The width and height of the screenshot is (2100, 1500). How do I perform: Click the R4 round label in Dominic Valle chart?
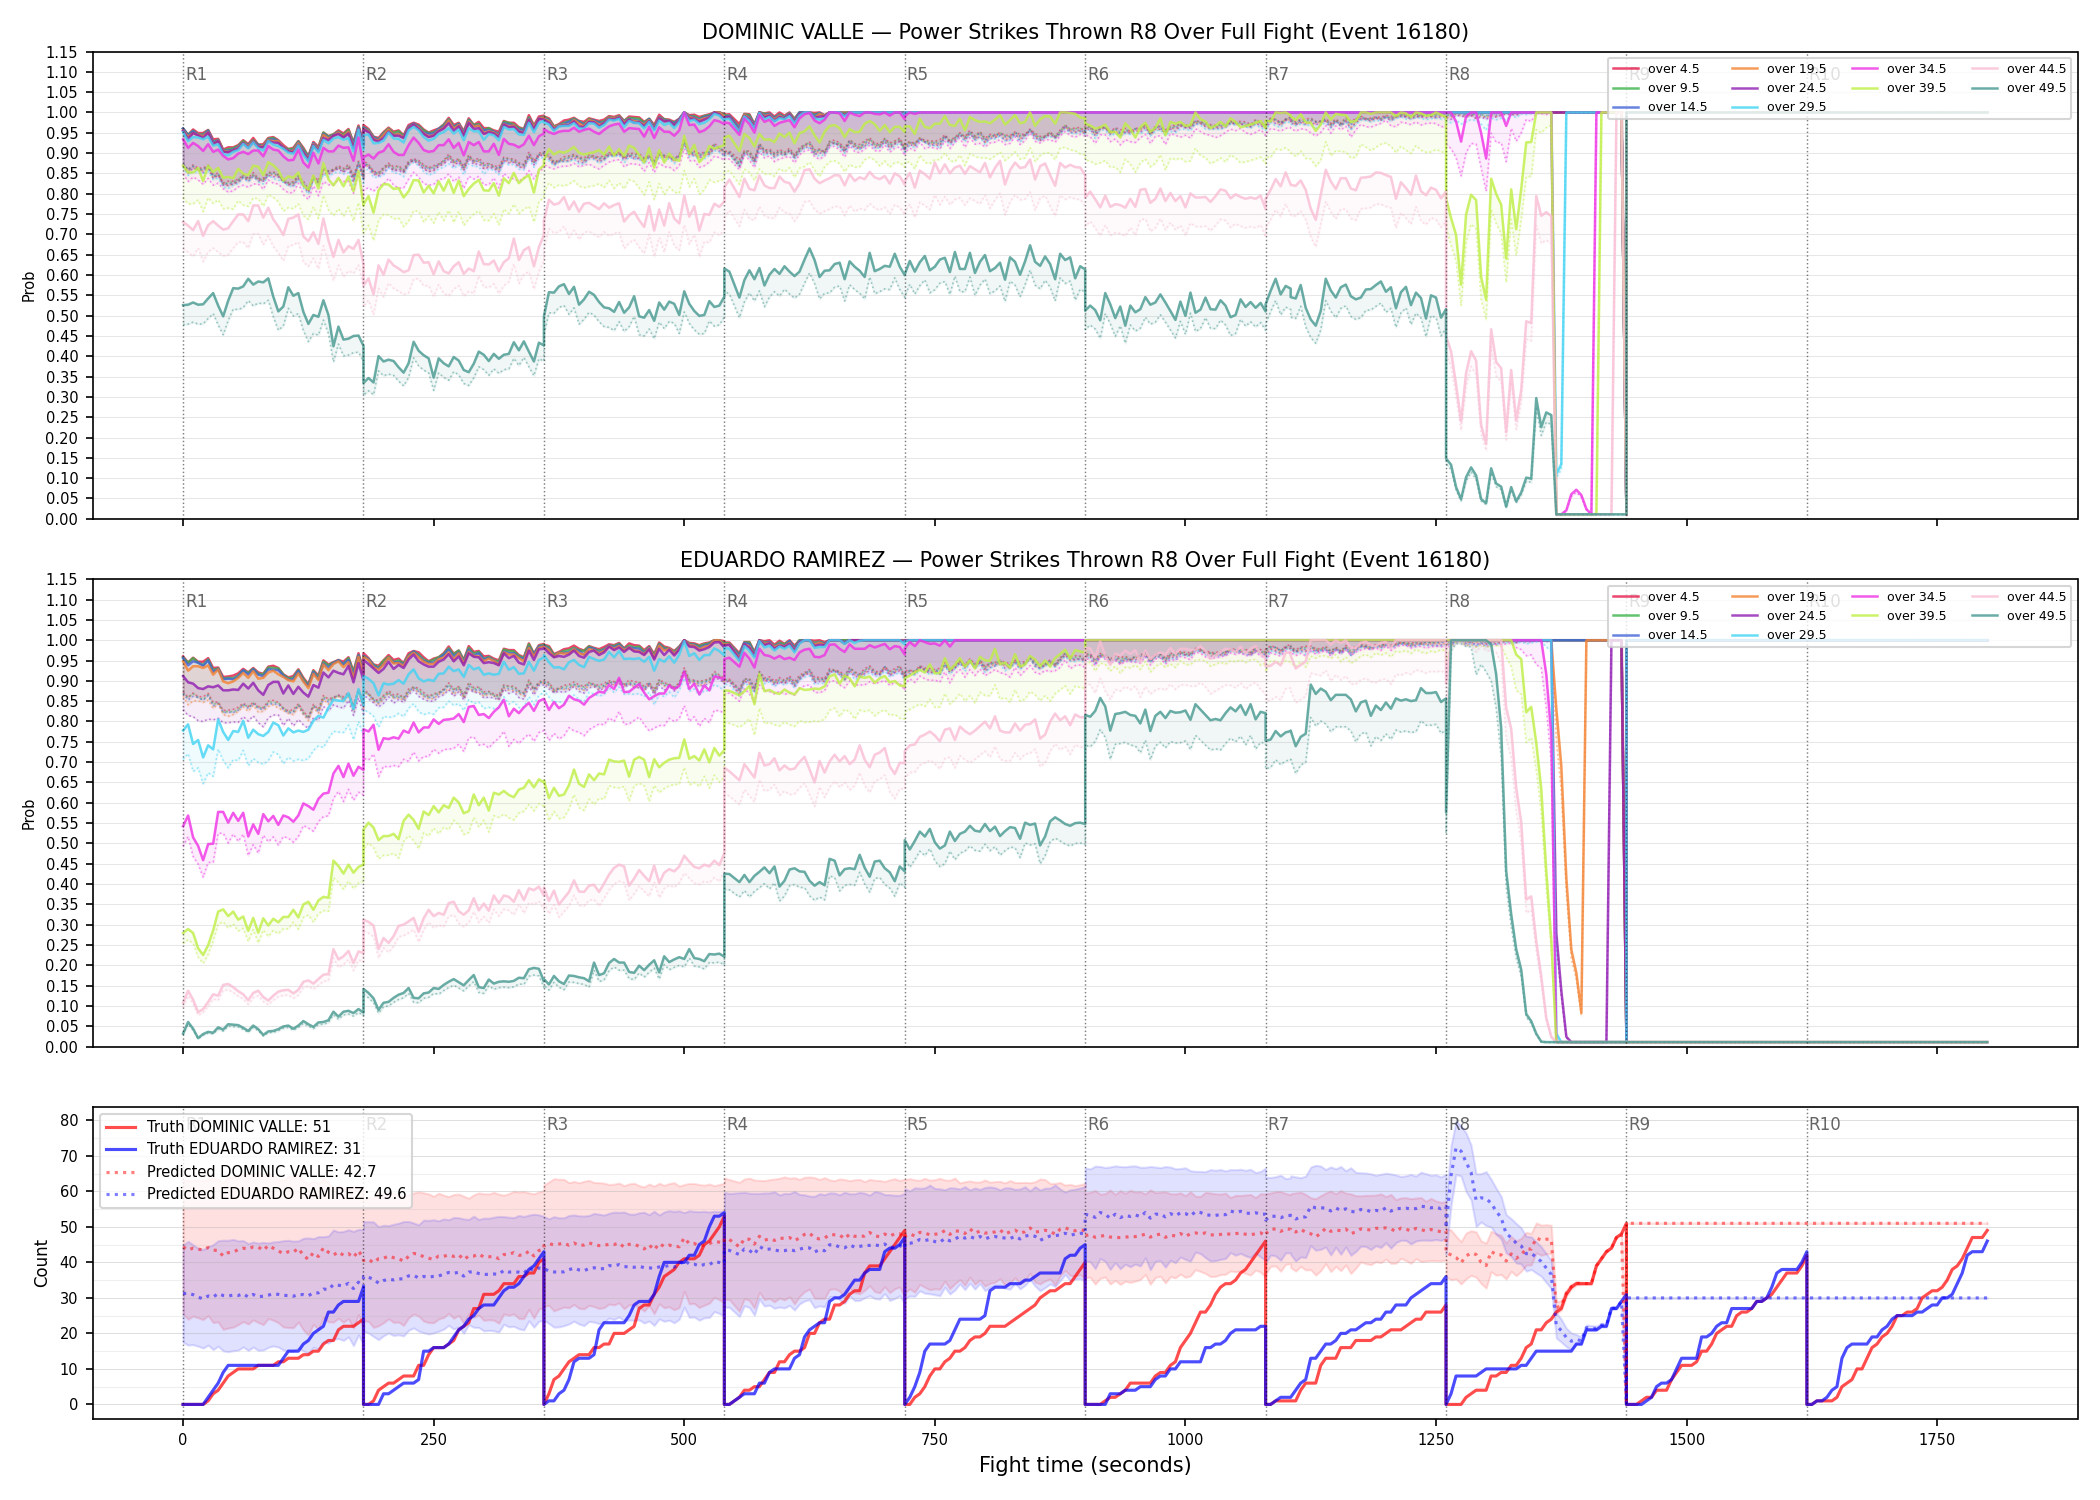point(737,74)
